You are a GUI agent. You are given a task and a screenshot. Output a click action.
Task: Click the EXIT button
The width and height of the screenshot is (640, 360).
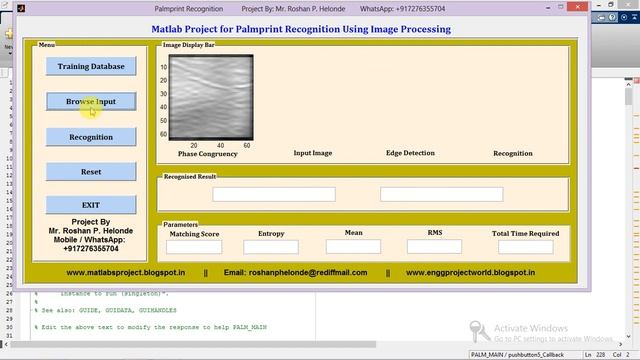pyautogui.click(x=91, y=205)
